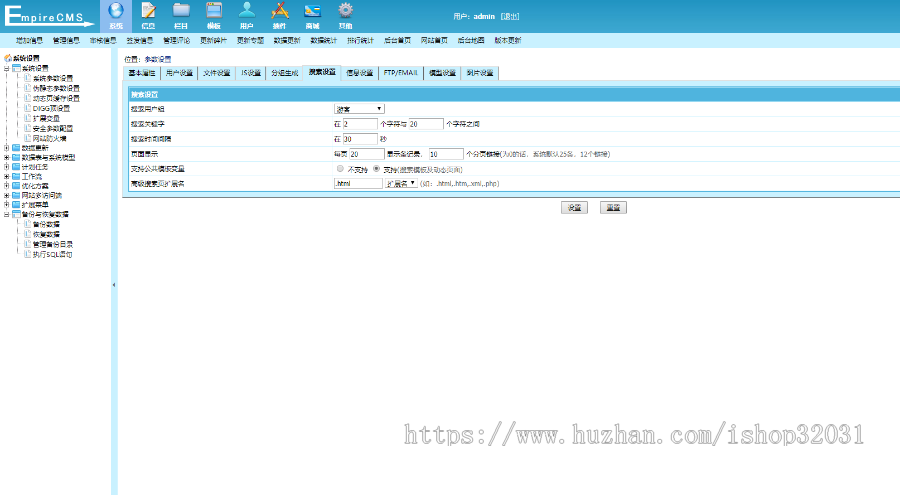Switch to the 用户设置 tab
Screen dimensions: 900x495
click(179, 73)
